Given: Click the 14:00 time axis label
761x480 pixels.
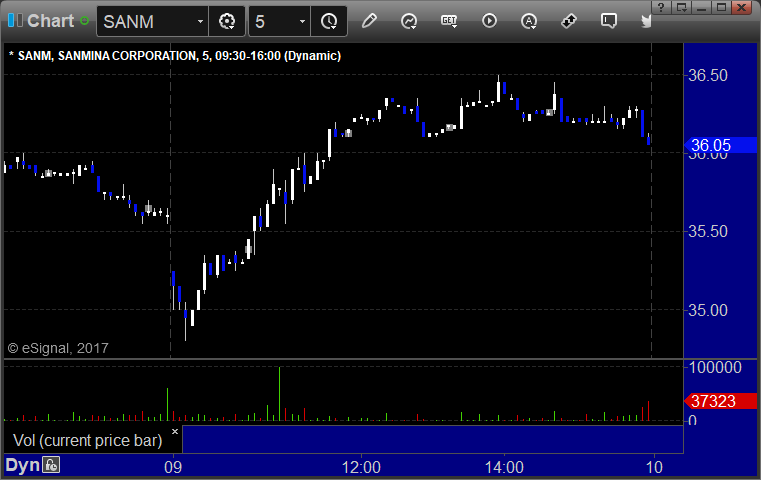Looking at the screenshot, I should click(504, 467).
